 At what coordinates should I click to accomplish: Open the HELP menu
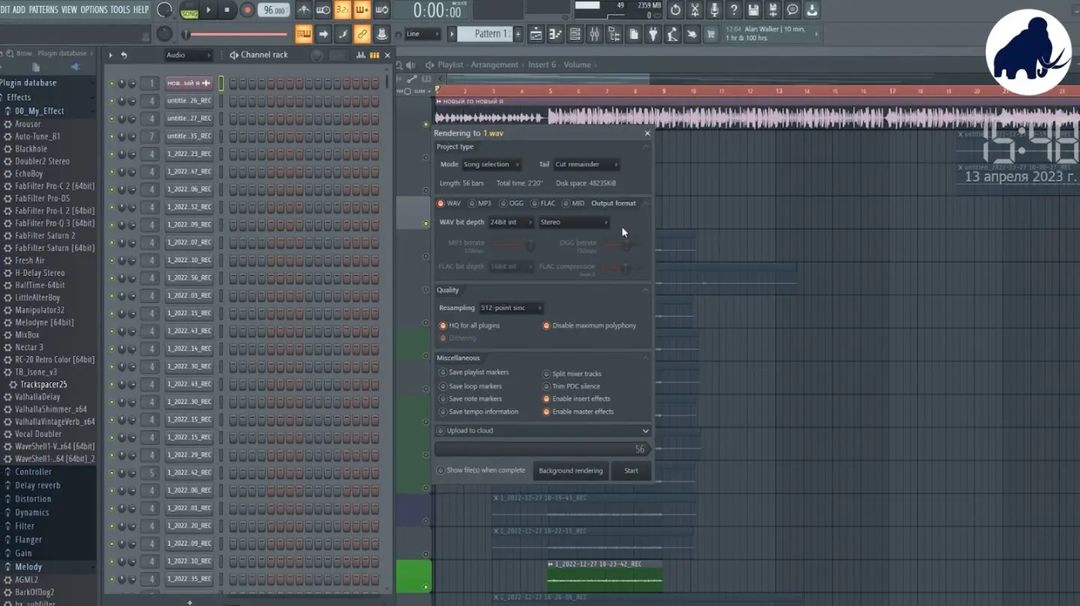tap(141, 10)
